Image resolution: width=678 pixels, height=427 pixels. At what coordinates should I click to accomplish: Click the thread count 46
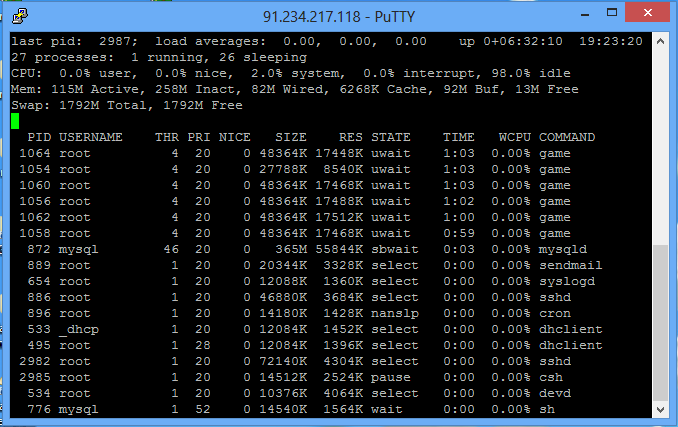(x=171, y=249)
